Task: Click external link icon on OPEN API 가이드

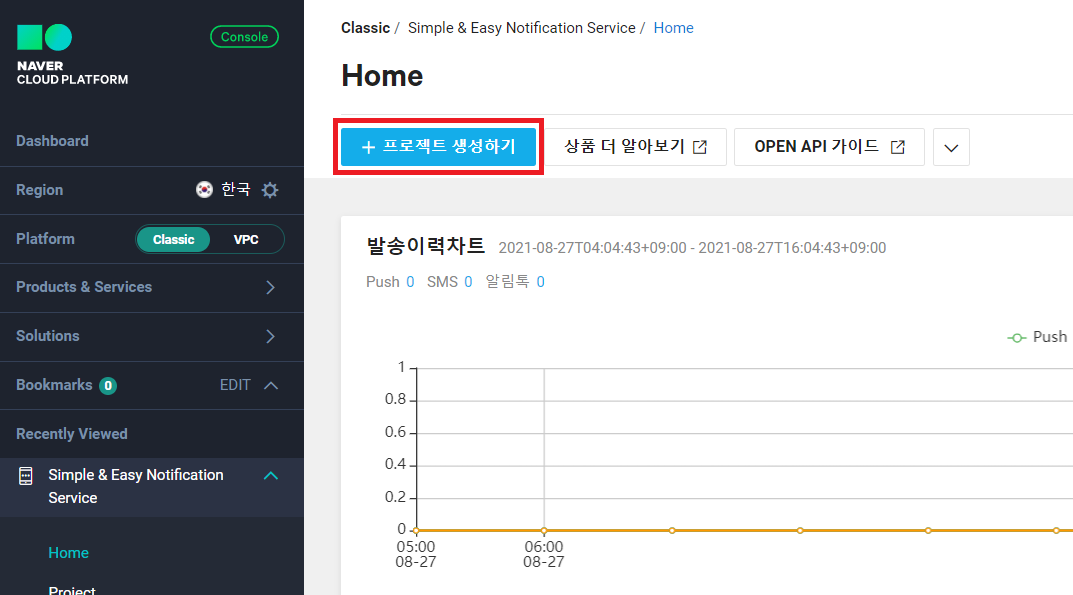Action: tap(898, 147)
